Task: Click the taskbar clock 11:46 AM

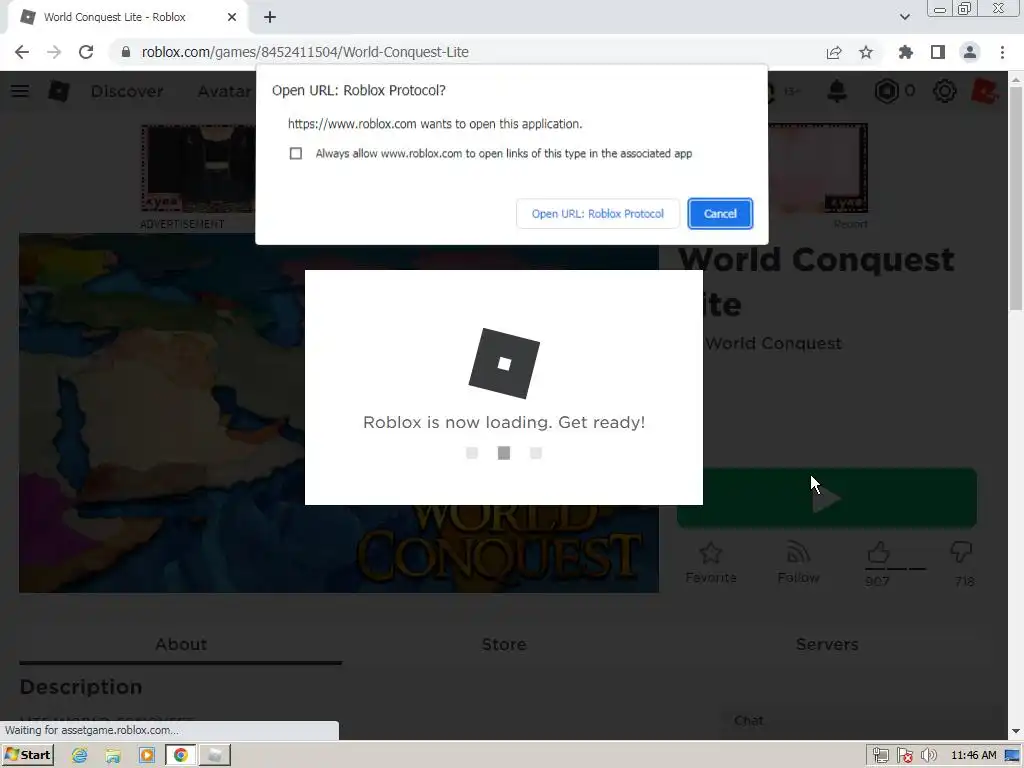Action: pos(974,756)
